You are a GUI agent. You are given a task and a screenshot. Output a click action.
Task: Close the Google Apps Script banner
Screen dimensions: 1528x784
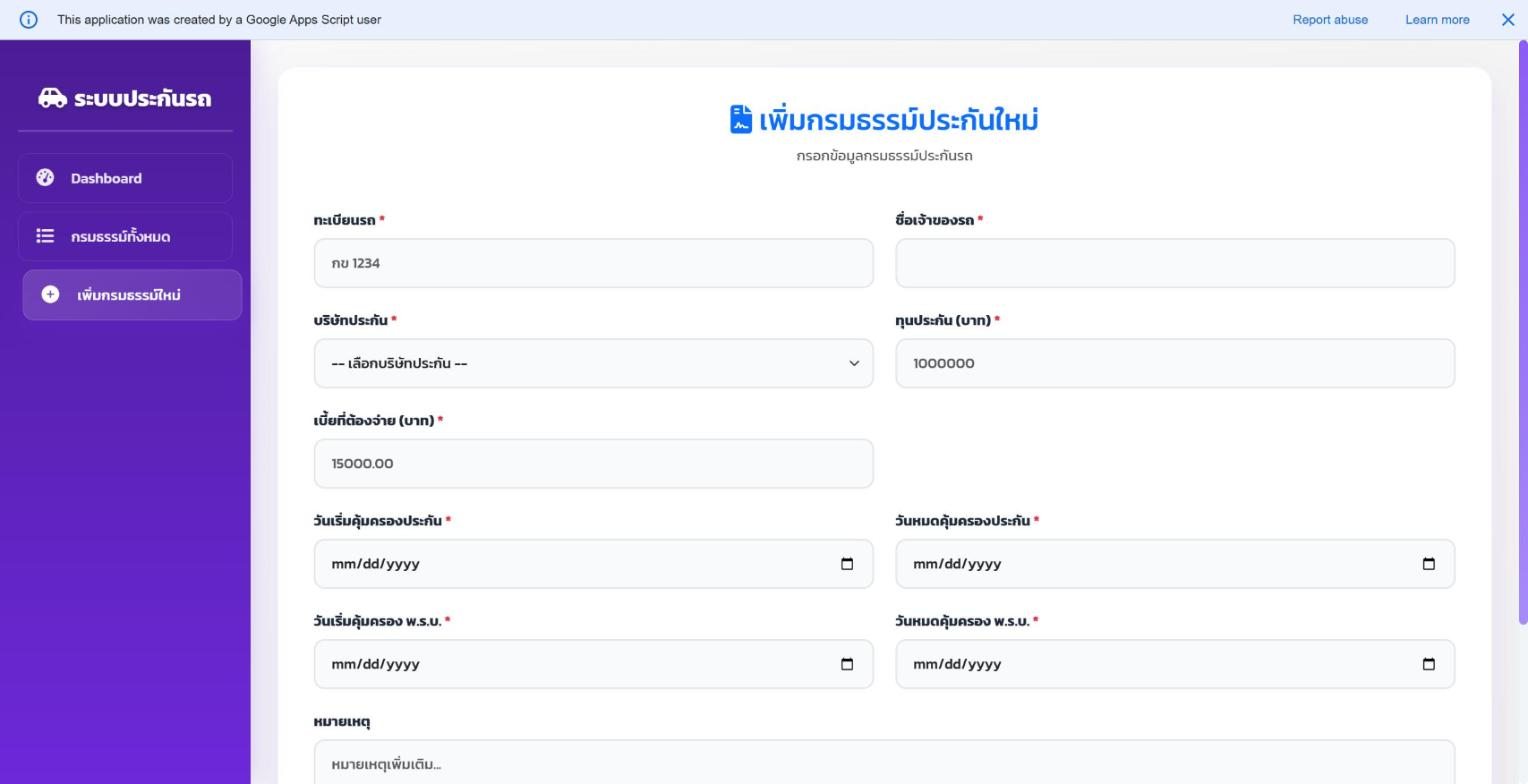point(1508,20)
